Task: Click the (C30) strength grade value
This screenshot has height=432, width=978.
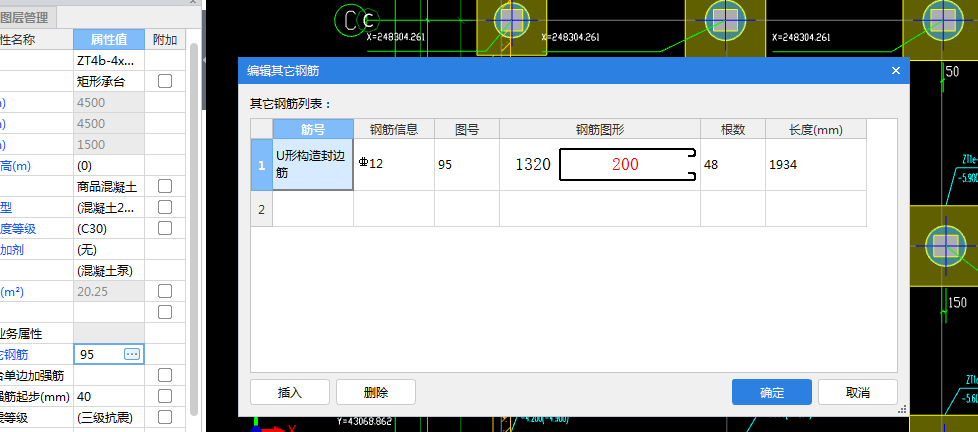Action: pos(109,228)
